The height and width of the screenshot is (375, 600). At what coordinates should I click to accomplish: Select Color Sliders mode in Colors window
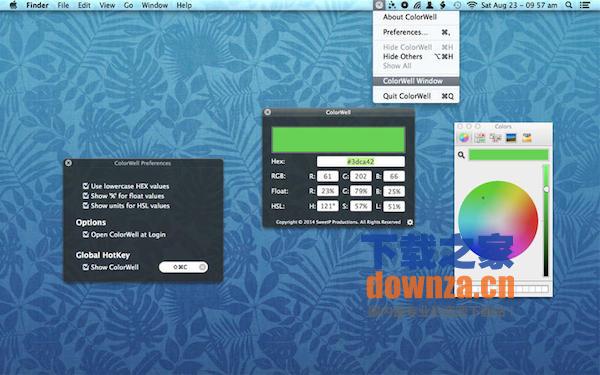480,138
